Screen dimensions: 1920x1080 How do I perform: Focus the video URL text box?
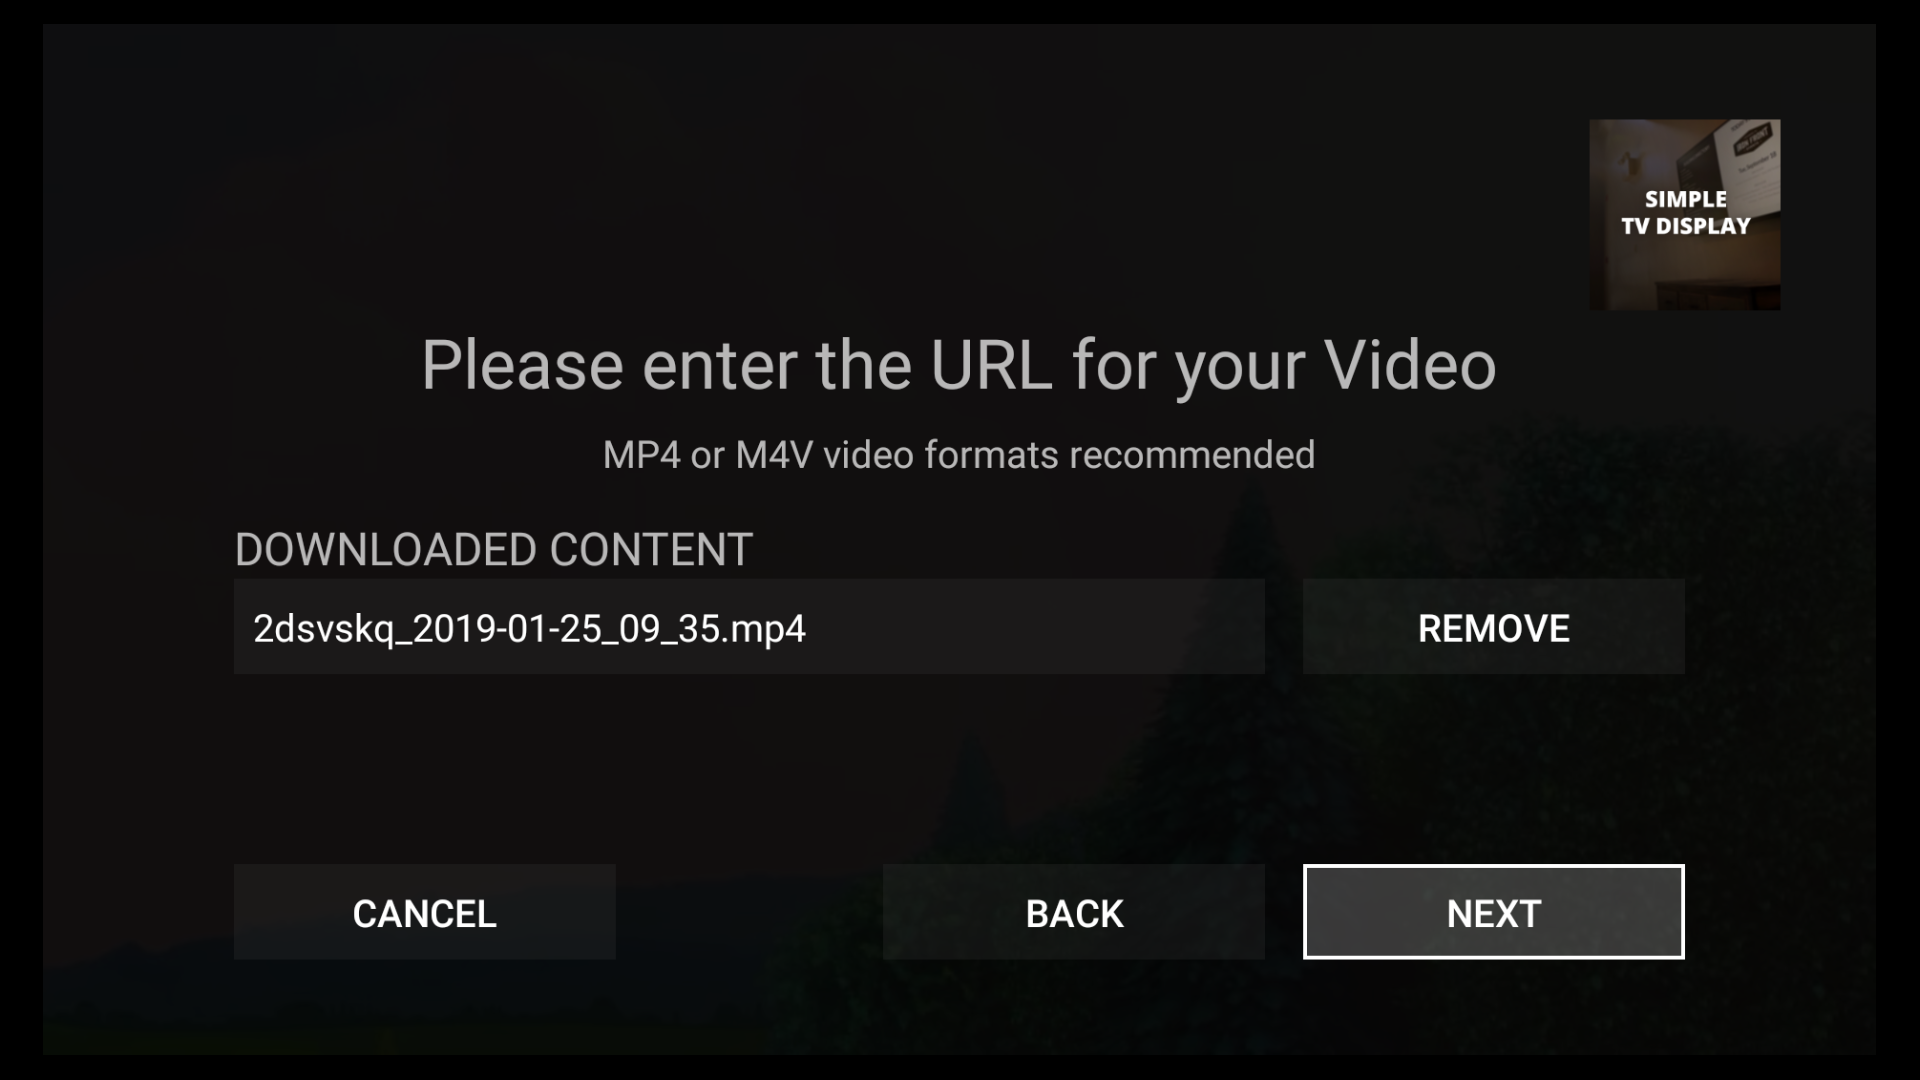point(749,627)
